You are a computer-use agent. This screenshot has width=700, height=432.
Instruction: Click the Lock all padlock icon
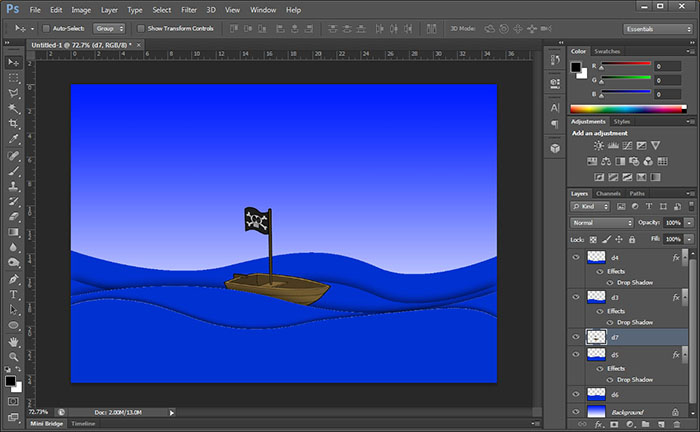631,240
